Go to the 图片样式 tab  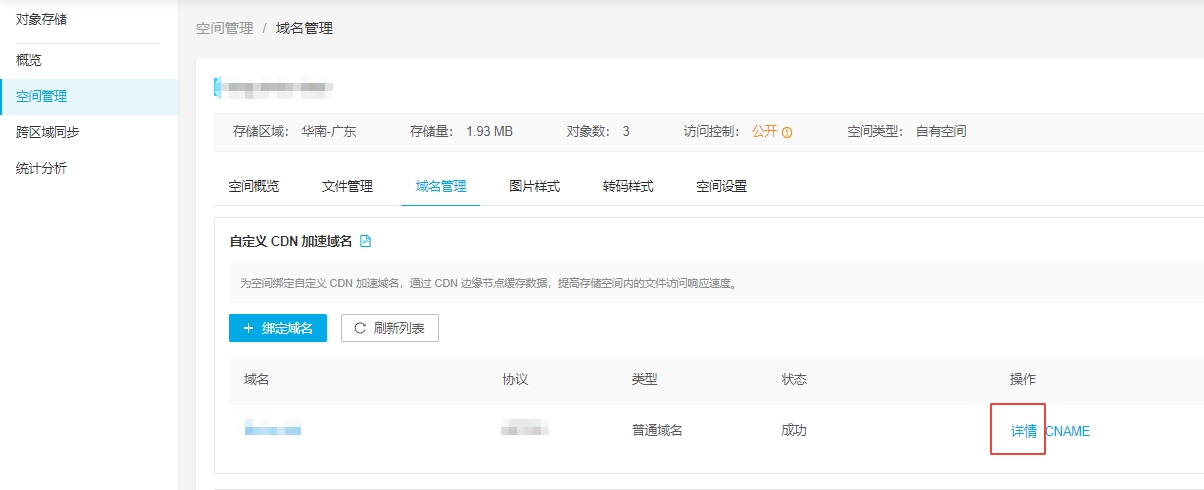[534, 186]
